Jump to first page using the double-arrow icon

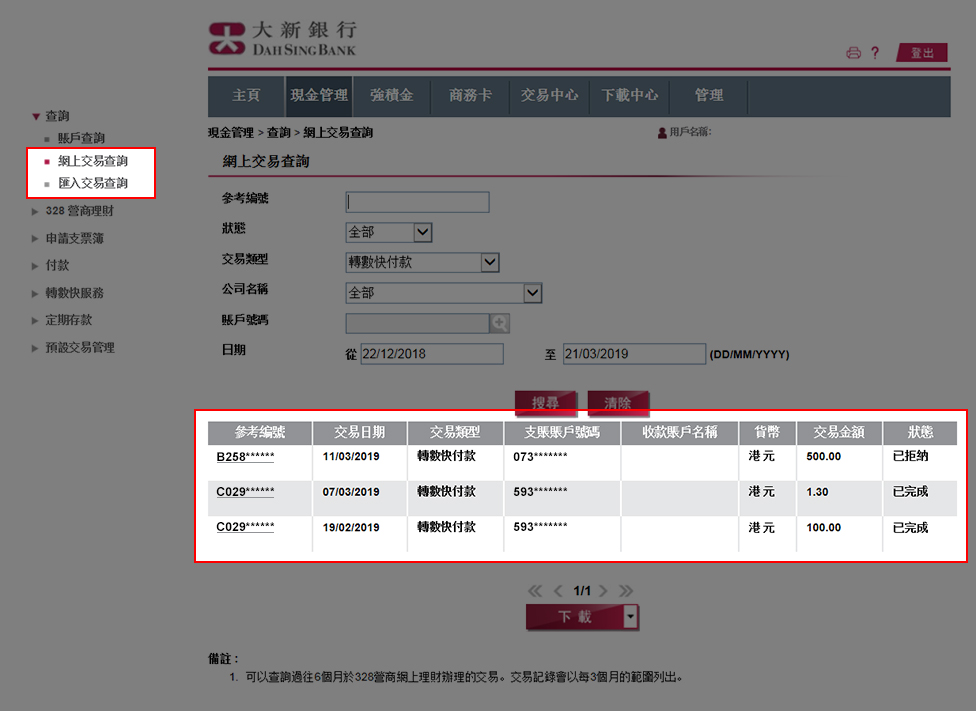point(537,591)
